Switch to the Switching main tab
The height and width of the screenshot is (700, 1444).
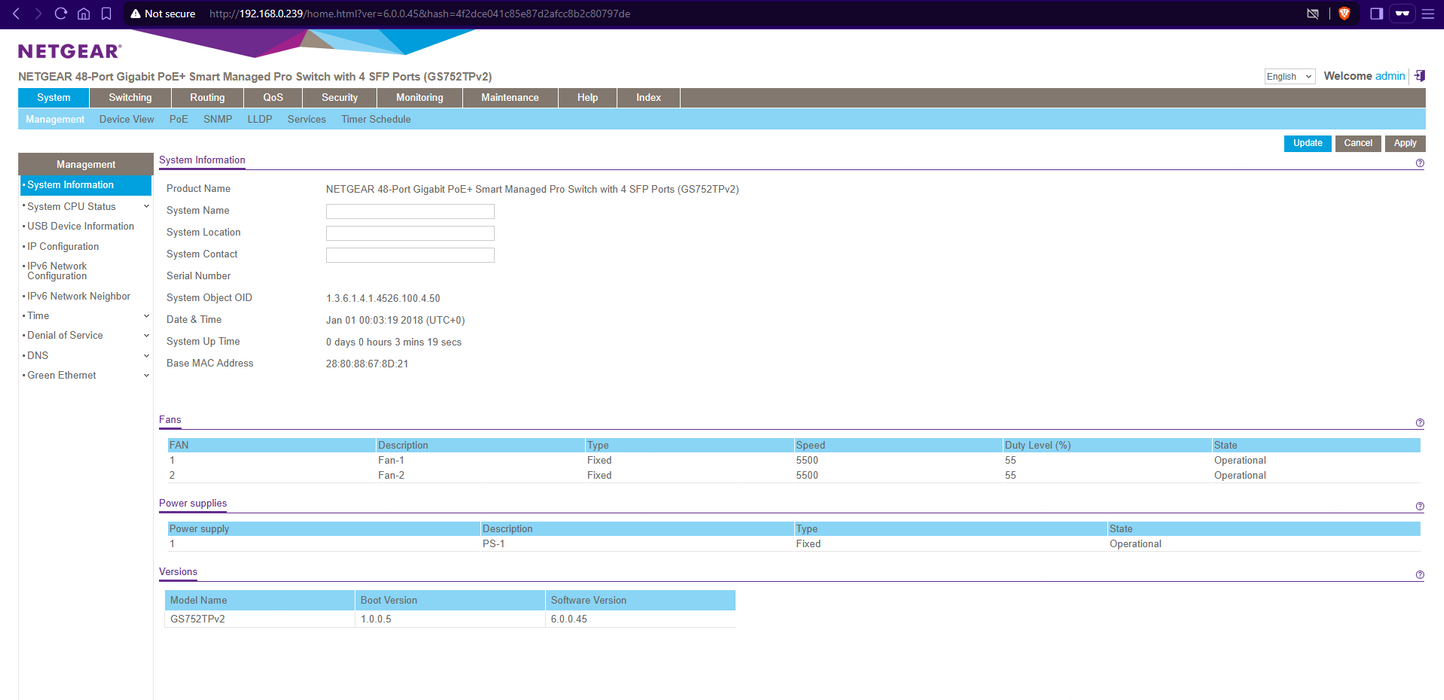pyautogui.click(x=130, y=97)
